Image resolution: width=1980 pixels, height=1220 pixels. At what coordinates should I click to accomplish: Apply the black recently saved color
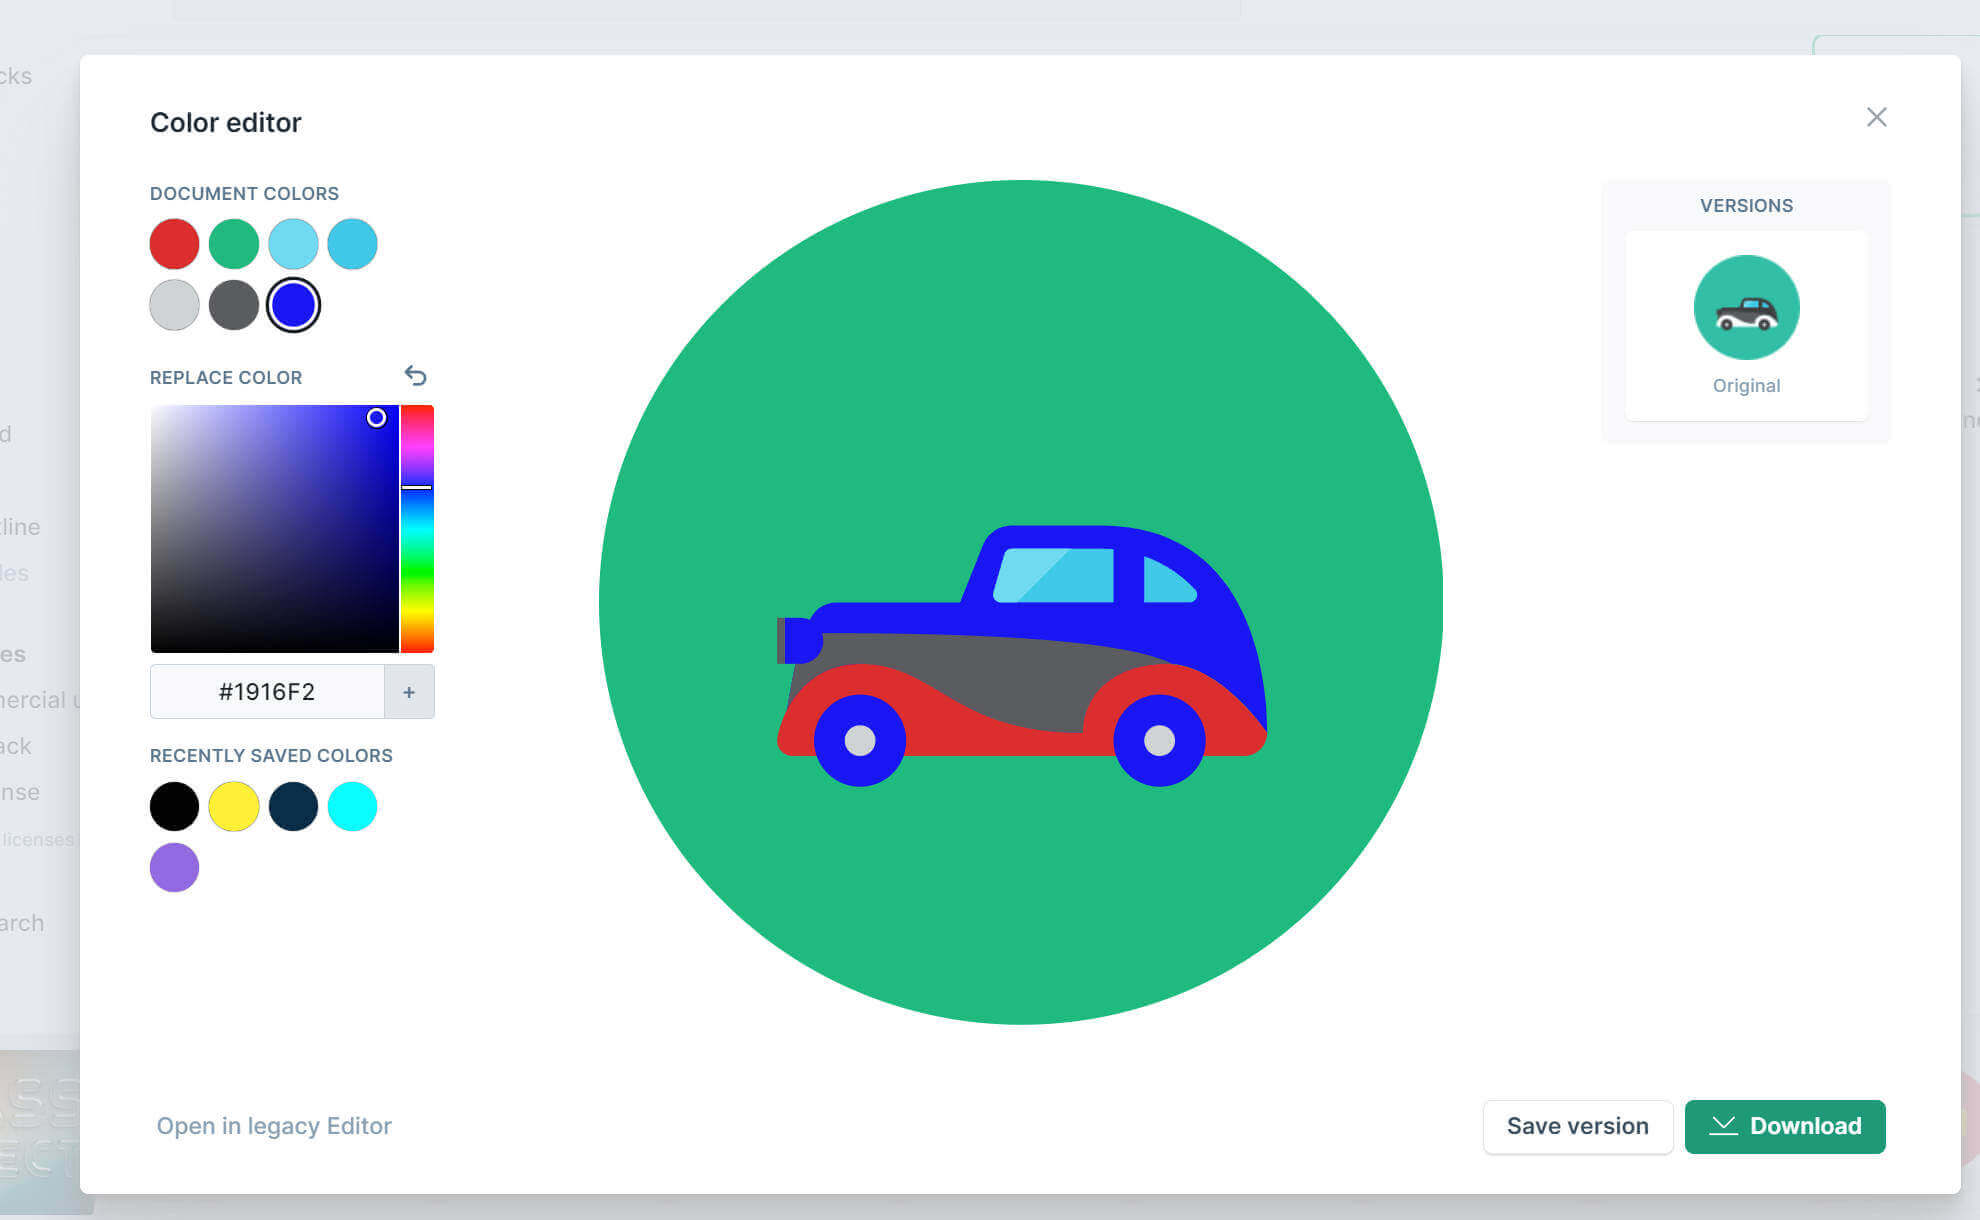(x=174, y=807)
